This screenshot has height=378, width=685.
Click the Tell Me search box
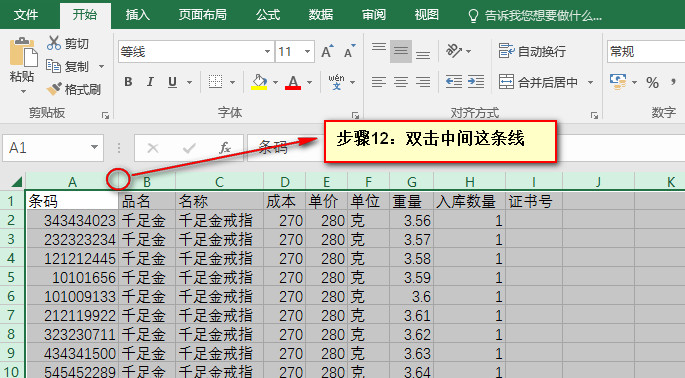(x=535, y=16)
